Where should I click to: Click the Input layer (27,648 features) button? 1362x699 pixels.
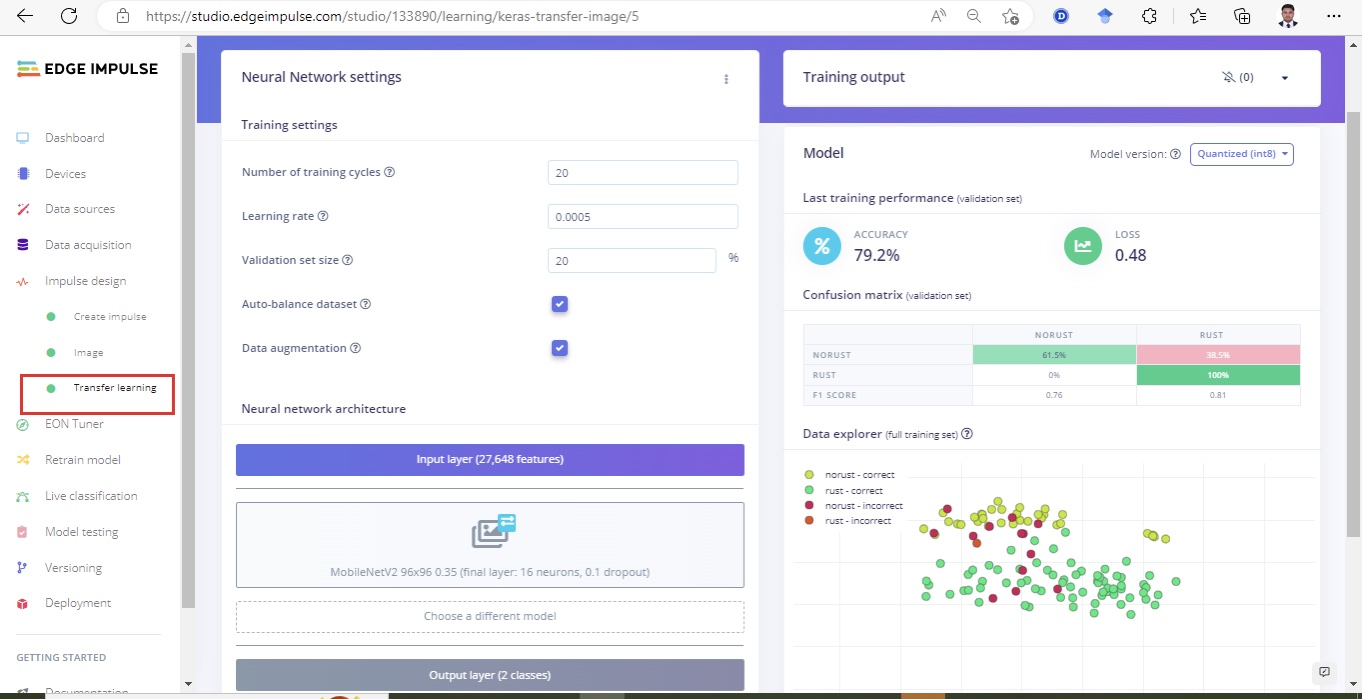[490, 460]
